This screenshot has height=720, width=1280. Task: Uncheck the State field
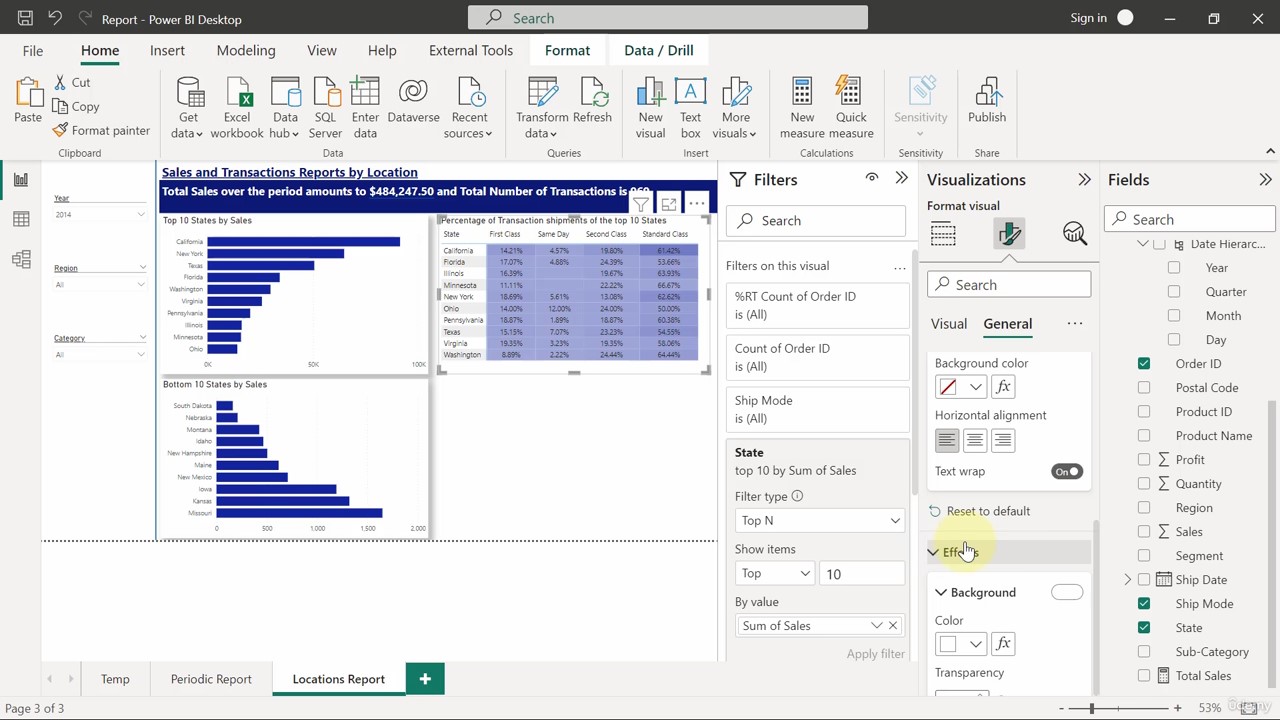(1144, 628)
